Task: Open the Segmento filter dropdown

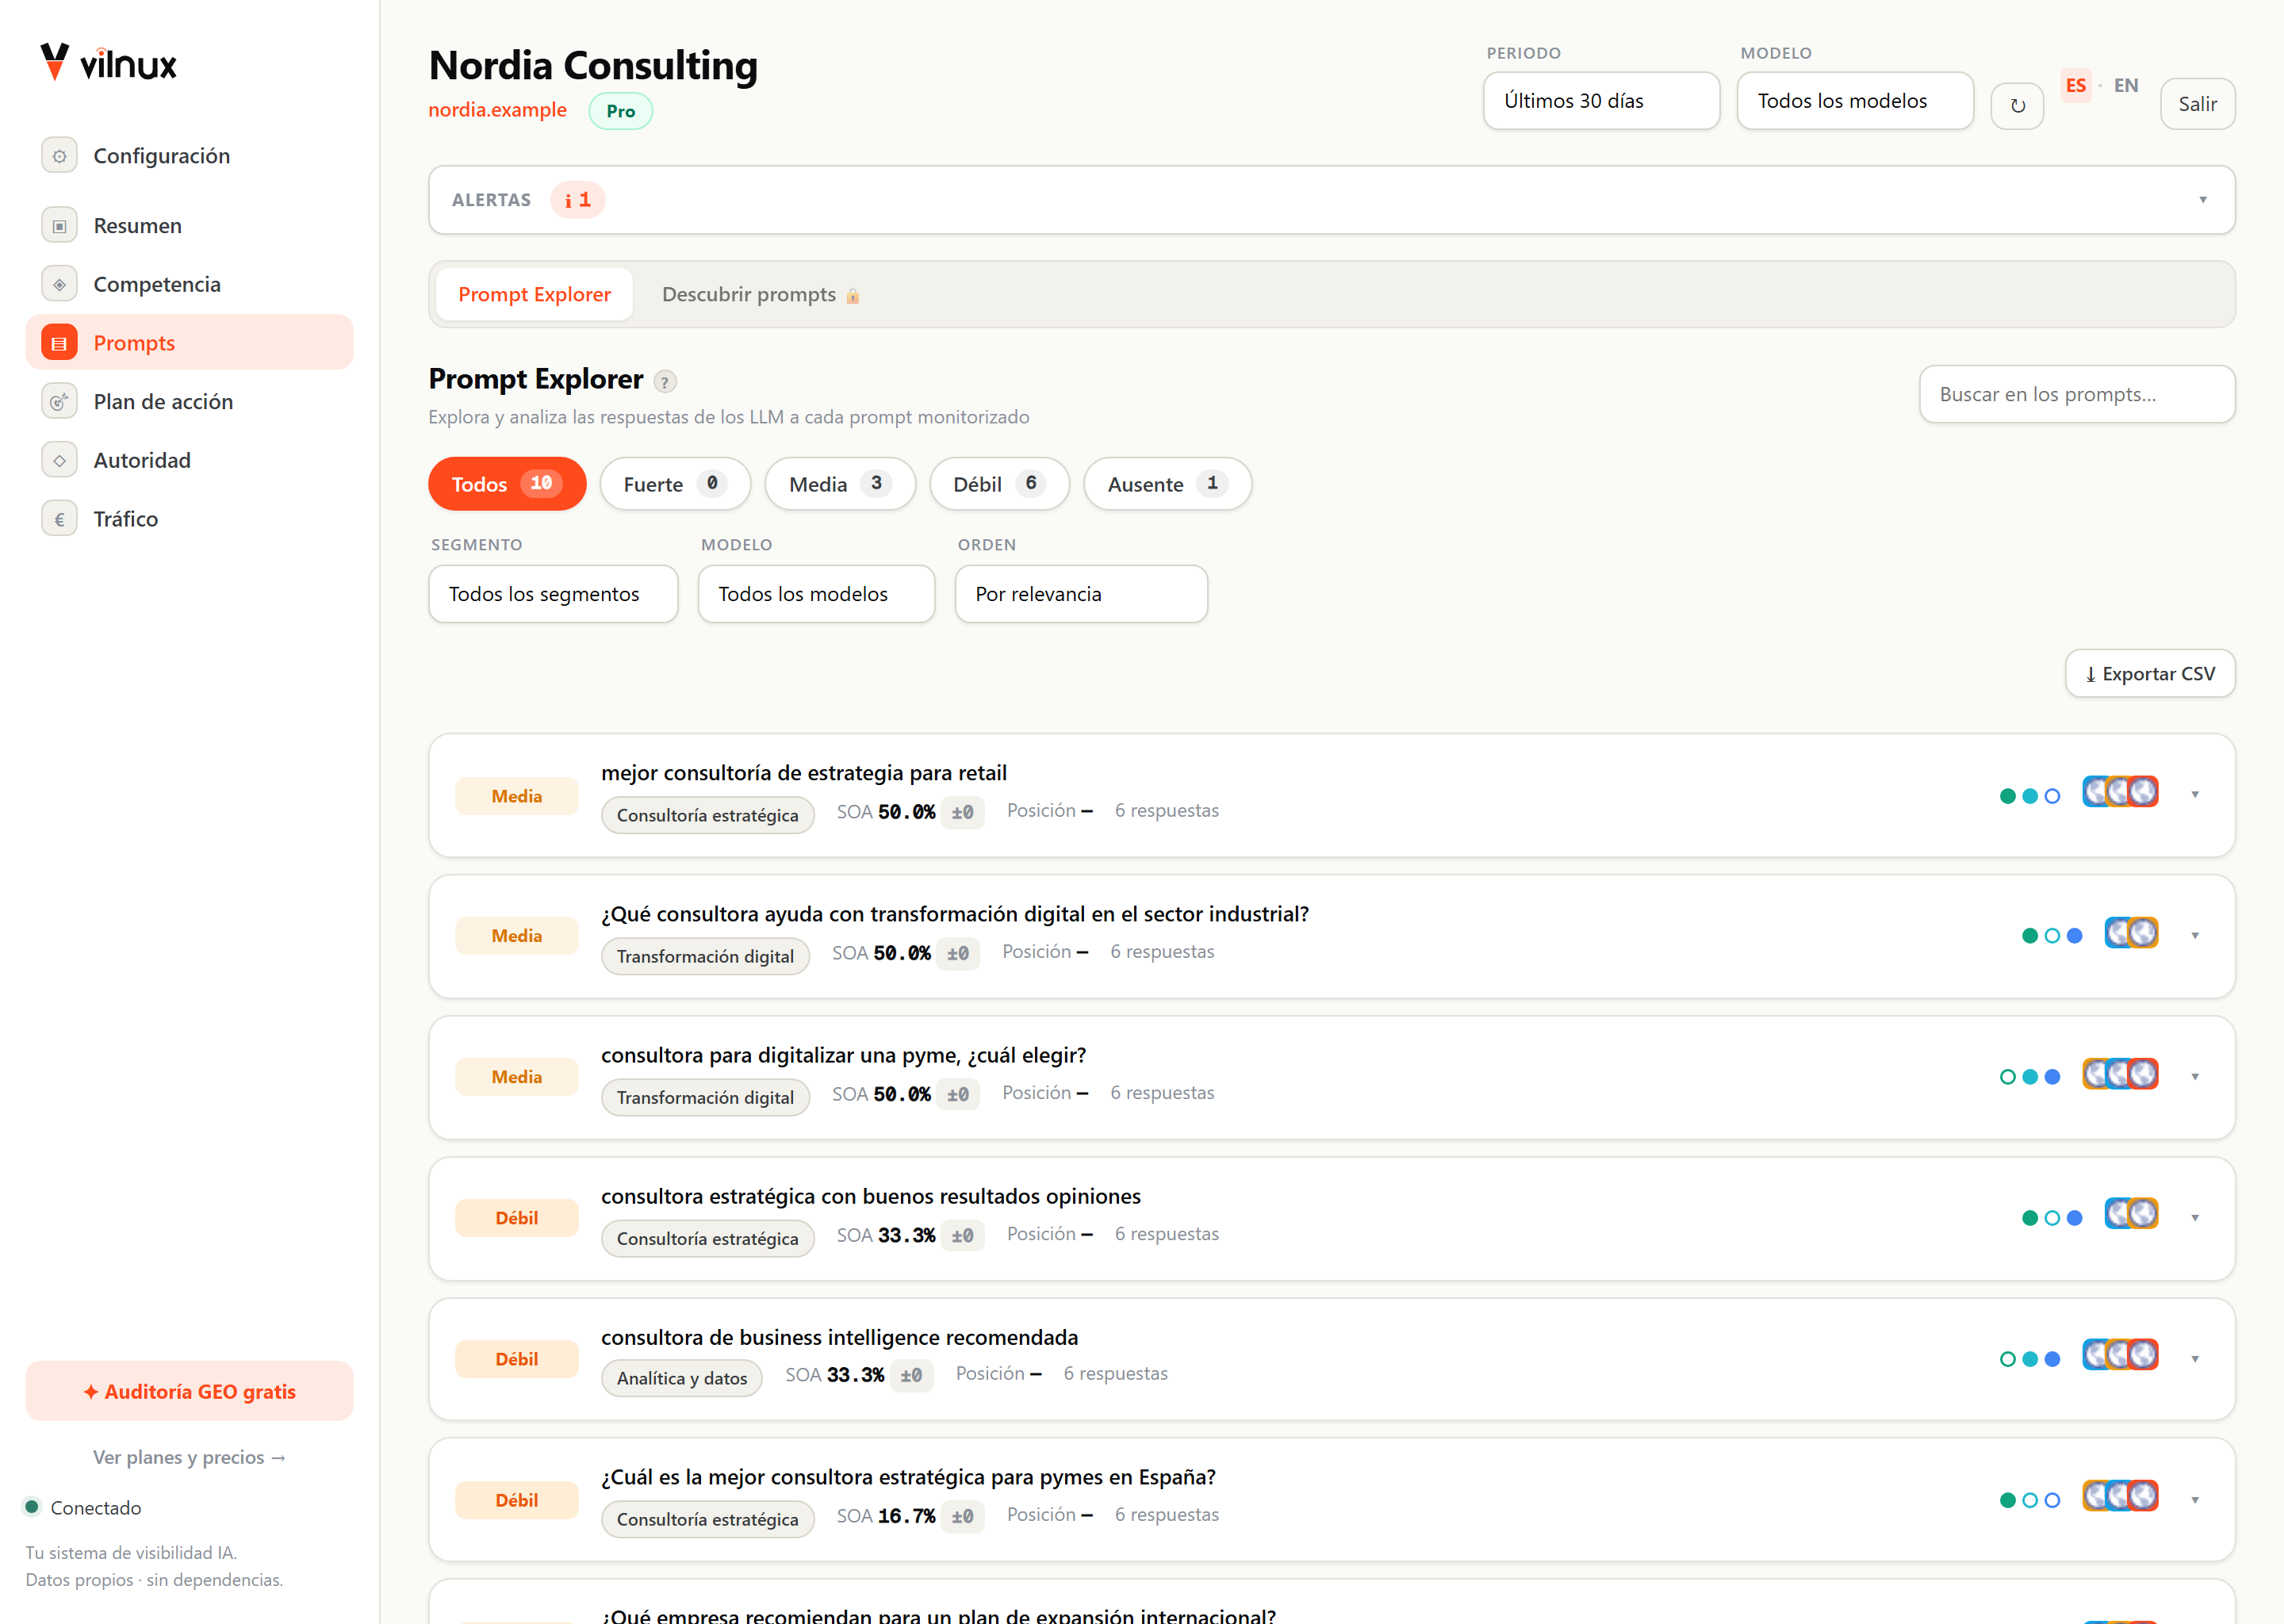Action: tap(553, 594)
